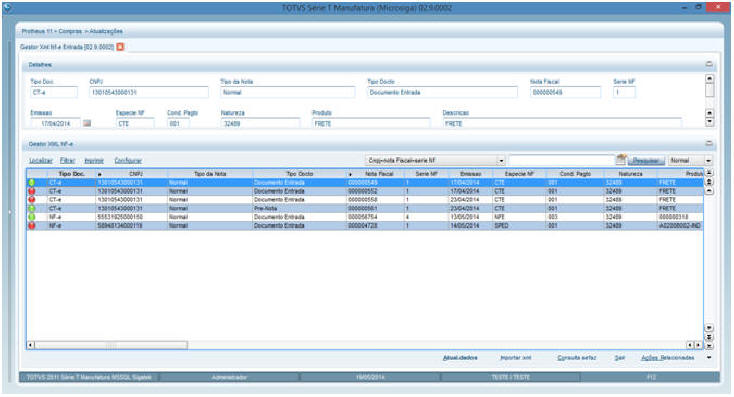734x397 pixels.
Task: Click the Tipo da Nota field in Detalhes
Action: click(287, 92)
